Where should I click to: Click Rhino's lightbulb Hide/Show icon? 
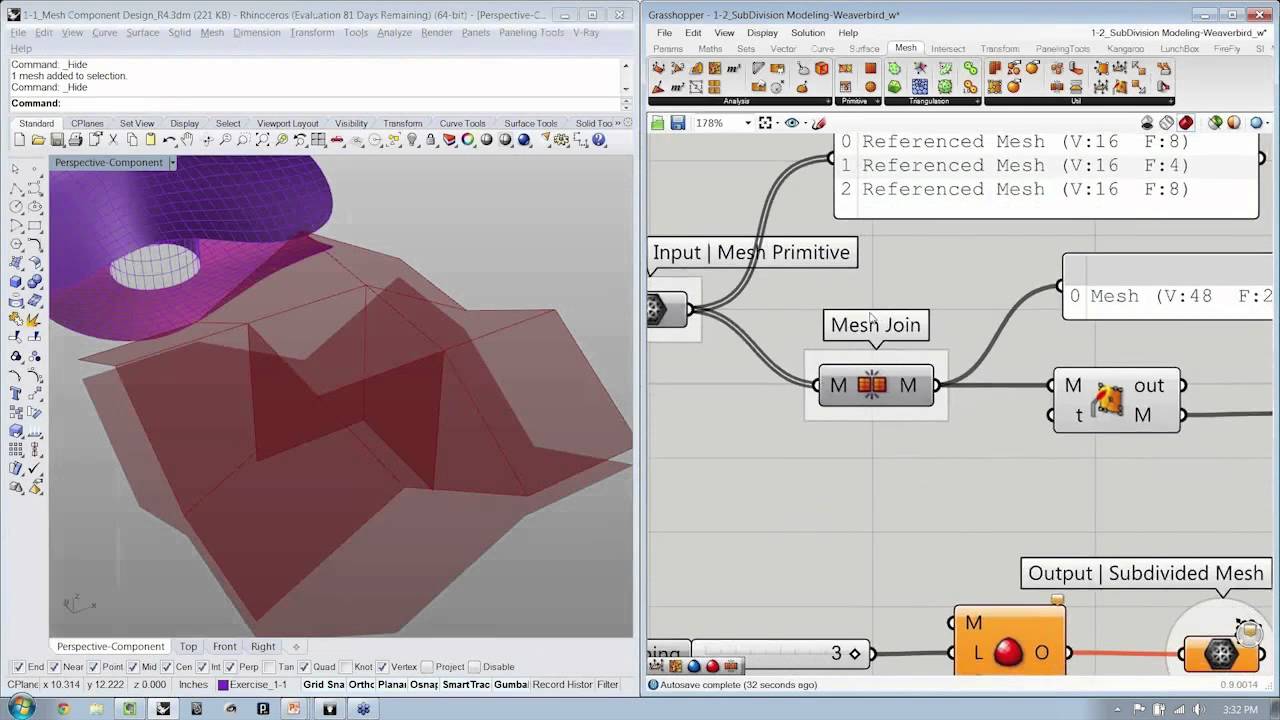click(412, 140)
